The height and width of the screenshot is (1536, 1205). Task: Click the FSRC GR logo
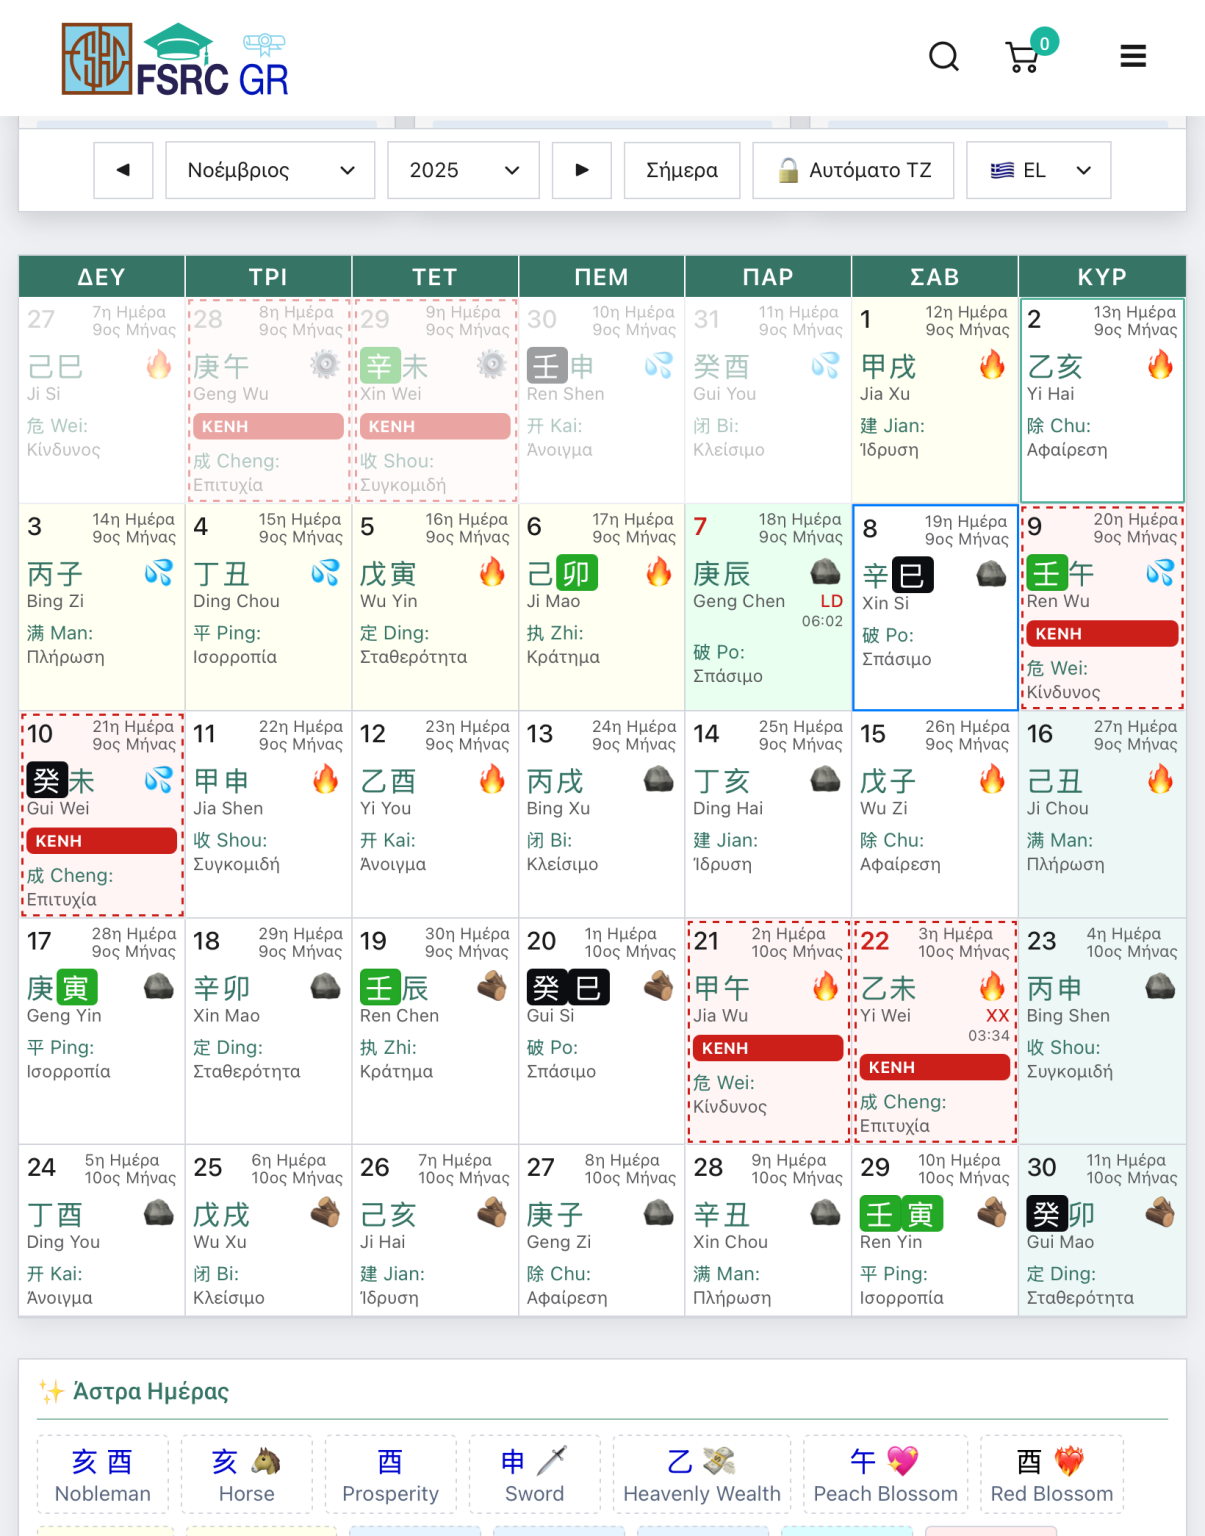click(175, 59)
